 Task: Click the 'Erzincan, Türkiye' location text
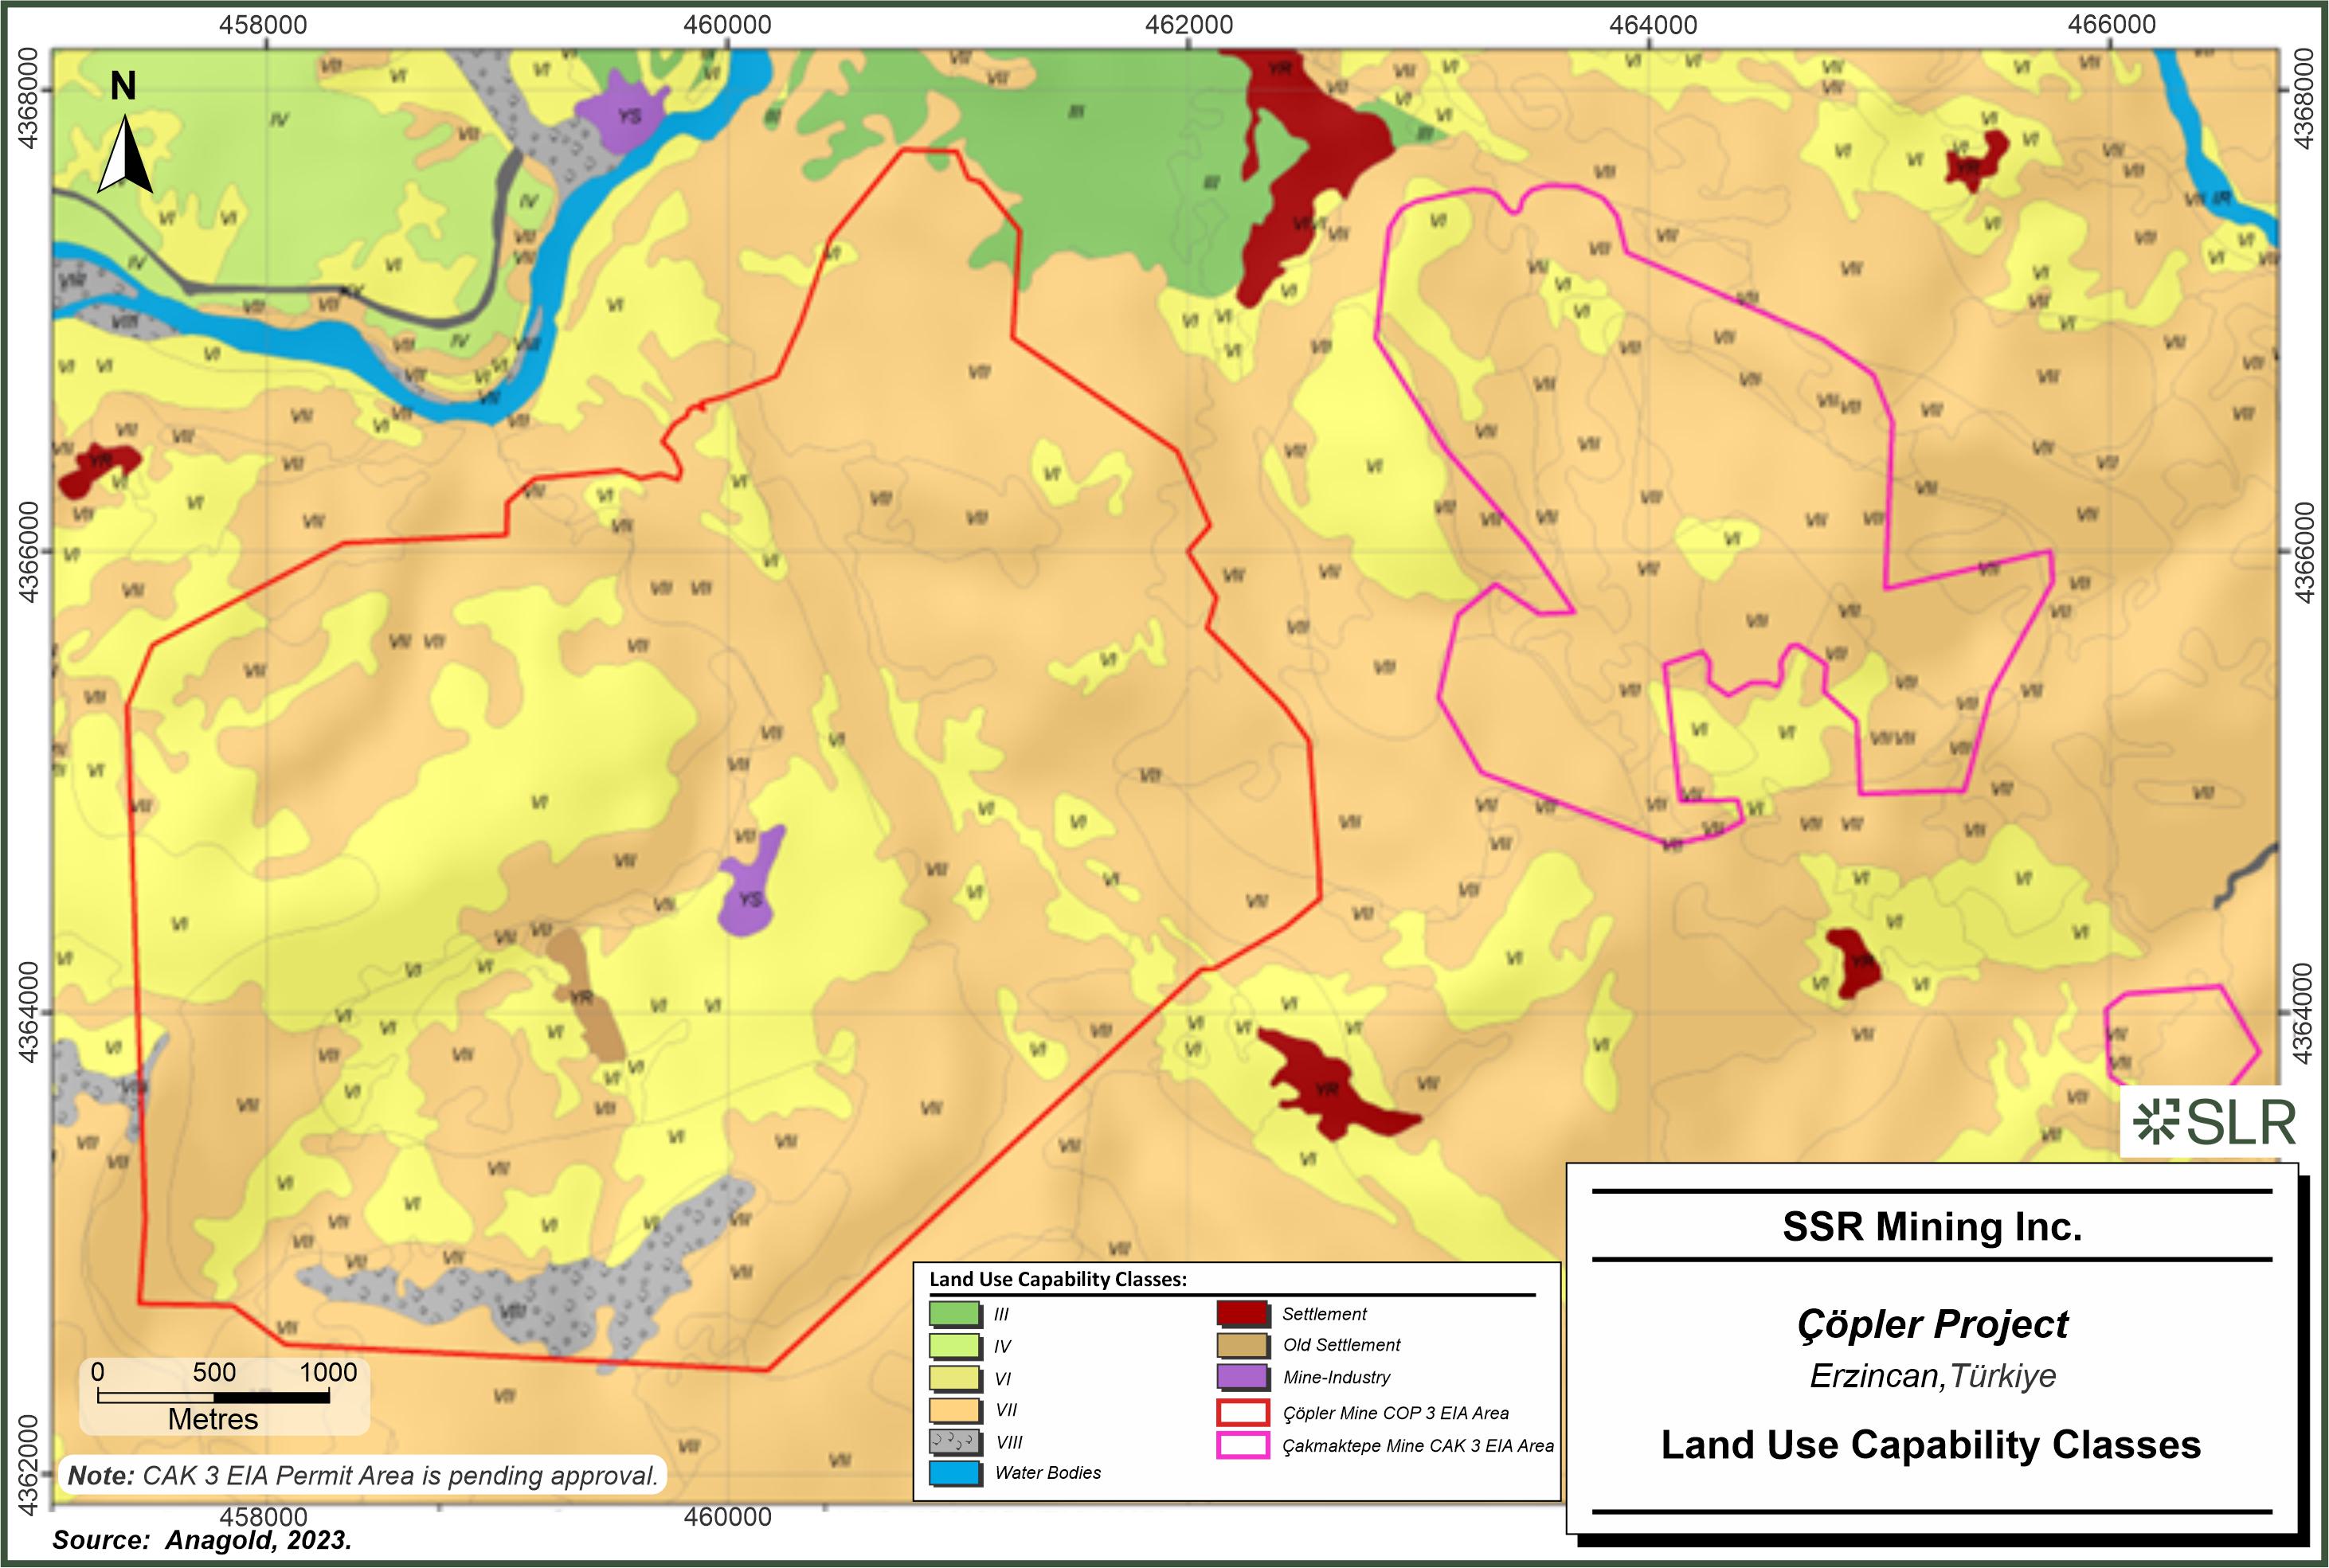point(1933,1376)
